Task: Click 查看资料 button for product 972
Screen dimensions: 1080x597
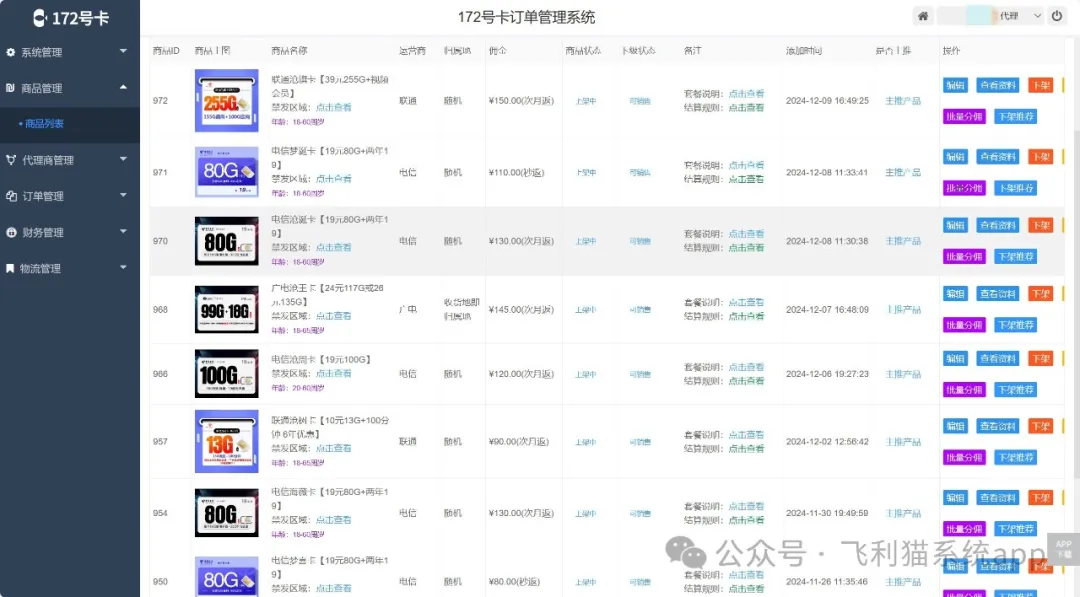Action: tap(997, 85)
